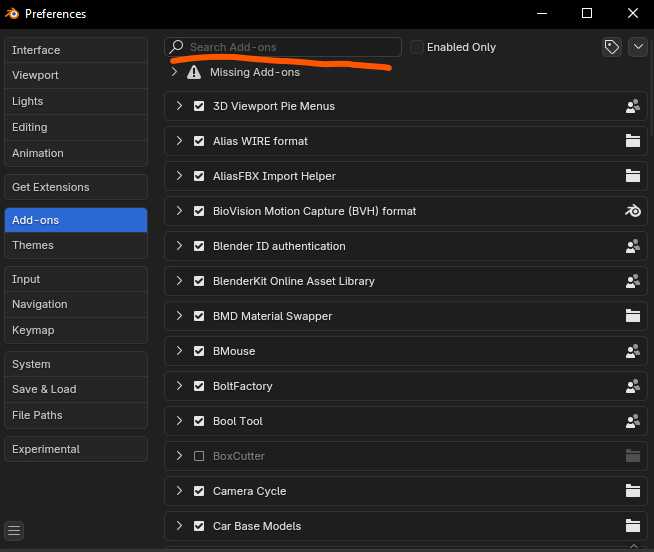654x552 pixels.
Task: Uncheck the BioVision Motion Capture (BVH) format add-on
Action: click(x=199, y=211)
